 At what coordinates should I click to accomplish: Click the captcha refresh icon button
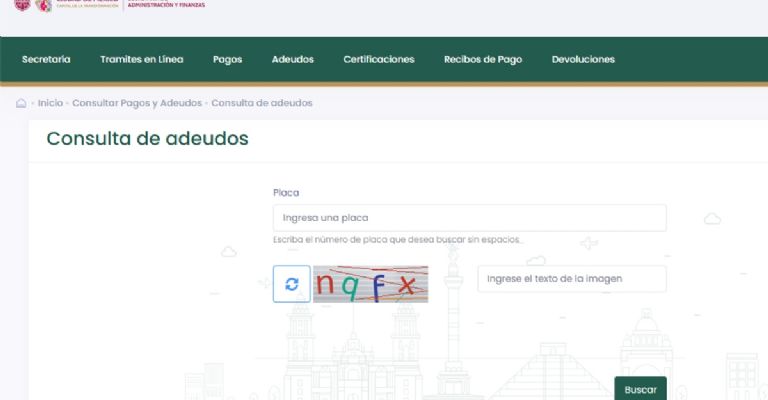[291, 284]
